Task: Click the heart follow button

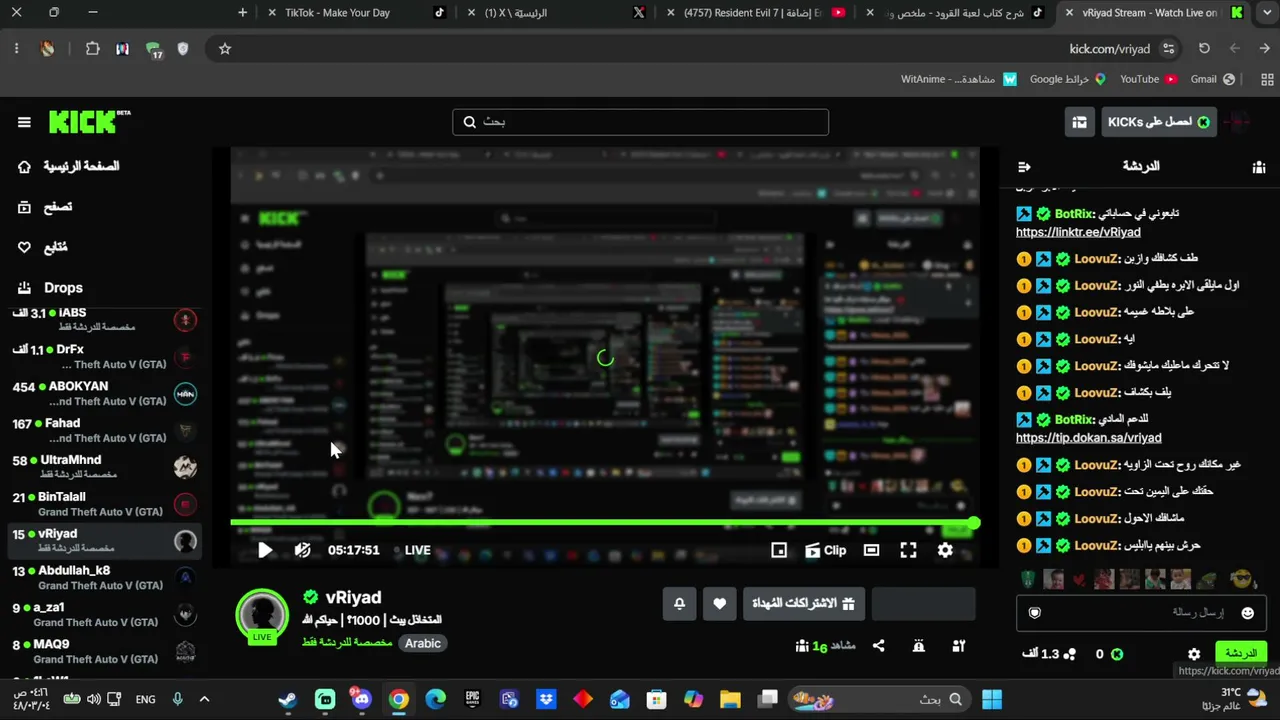Action: click(x=720, y=604)
